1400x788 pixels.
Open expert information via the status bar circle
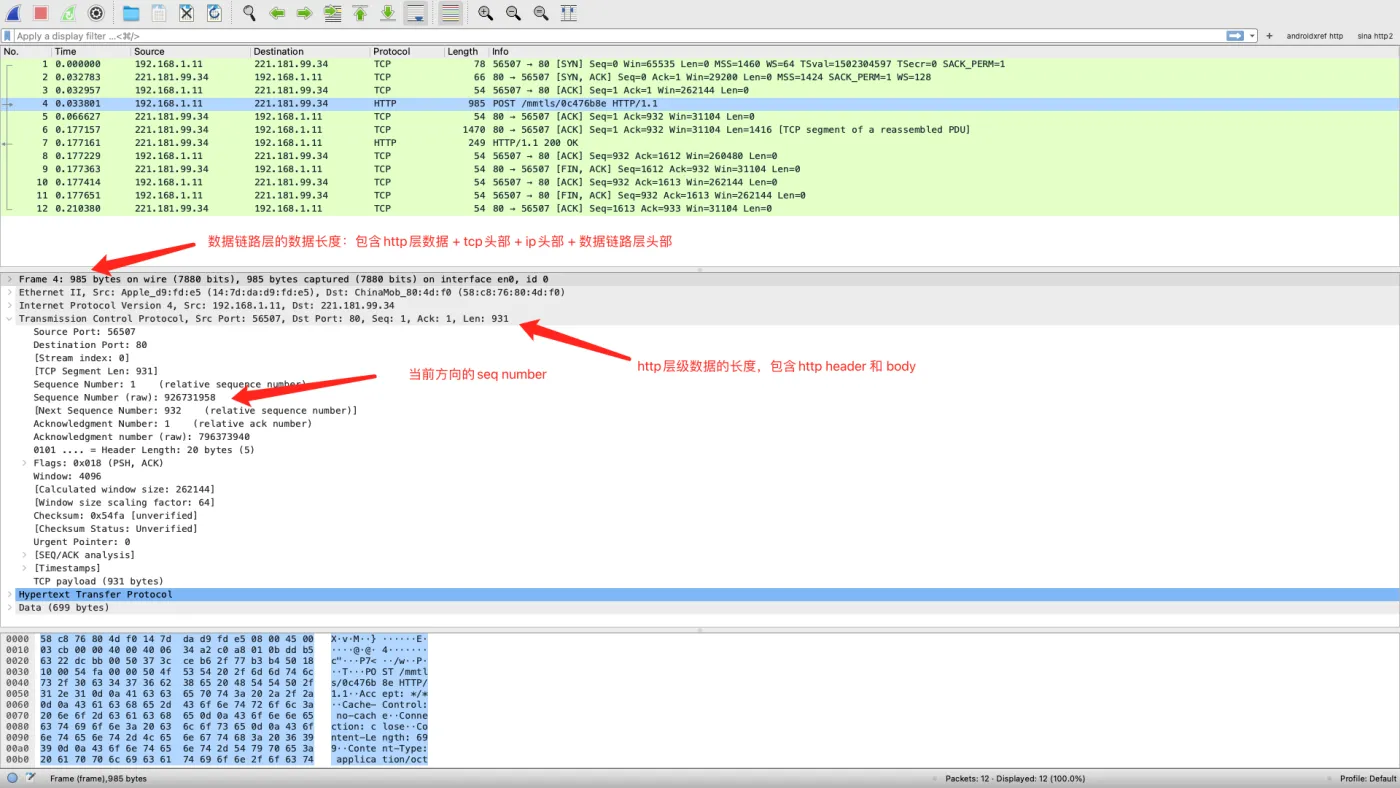[12, 778]
